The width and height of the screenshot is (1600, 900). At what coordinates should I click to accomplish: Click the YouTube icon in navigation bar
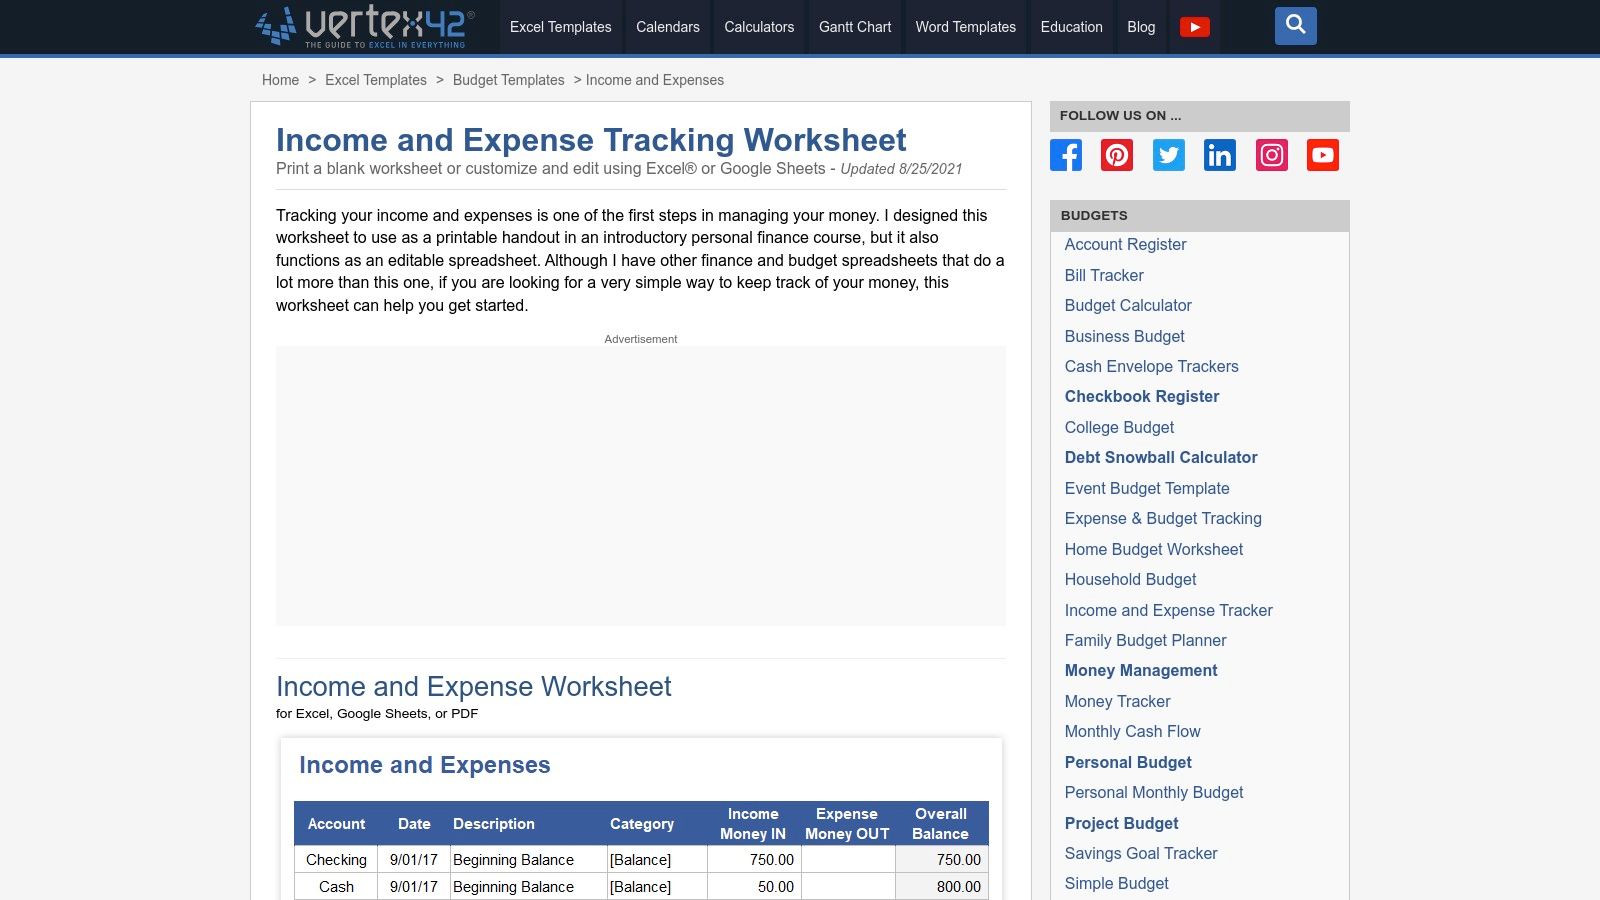click(1194, 27)
